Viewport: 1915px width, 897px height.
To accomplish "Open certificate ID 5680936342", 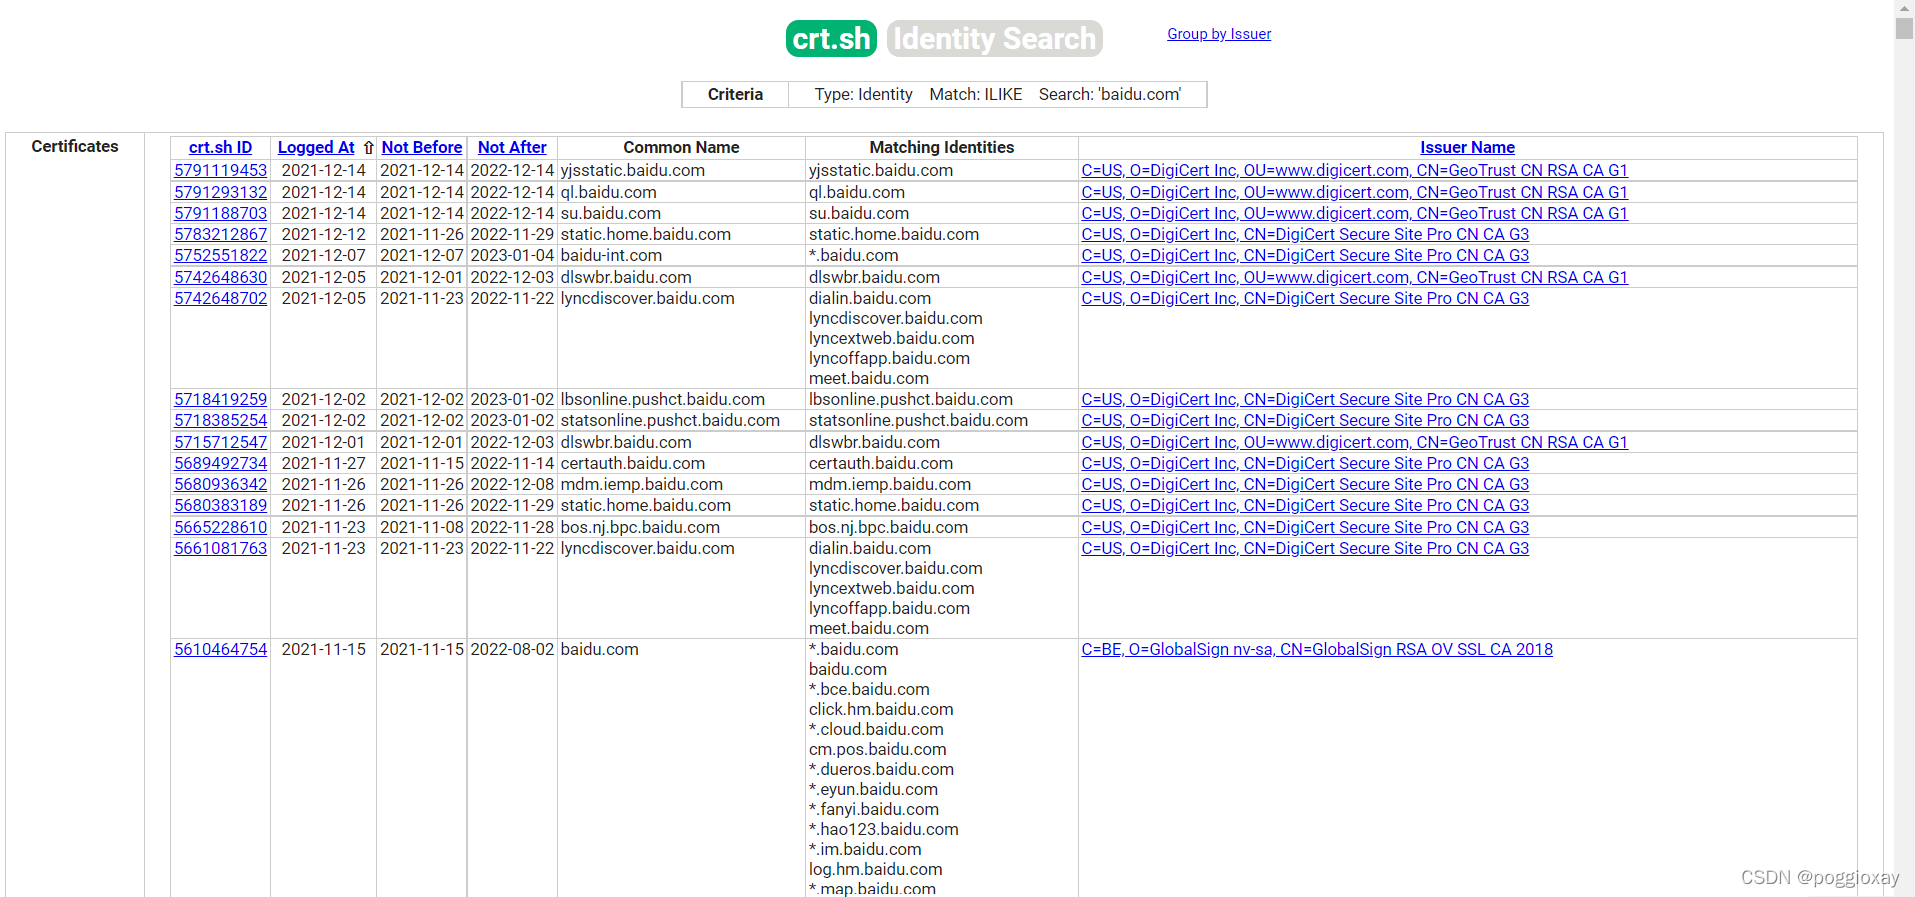I will coord(221,484).
